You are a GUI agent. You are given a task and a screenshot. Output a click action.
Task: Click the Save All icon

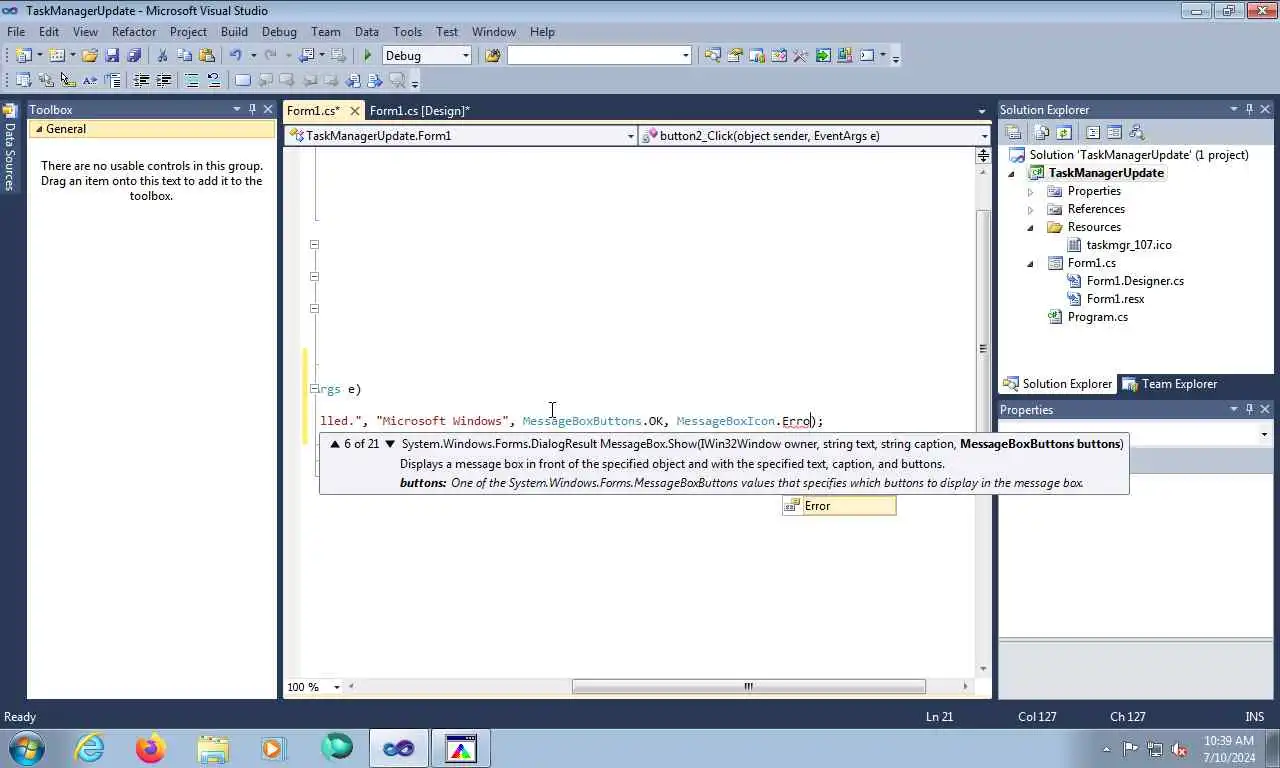point(134,56)
